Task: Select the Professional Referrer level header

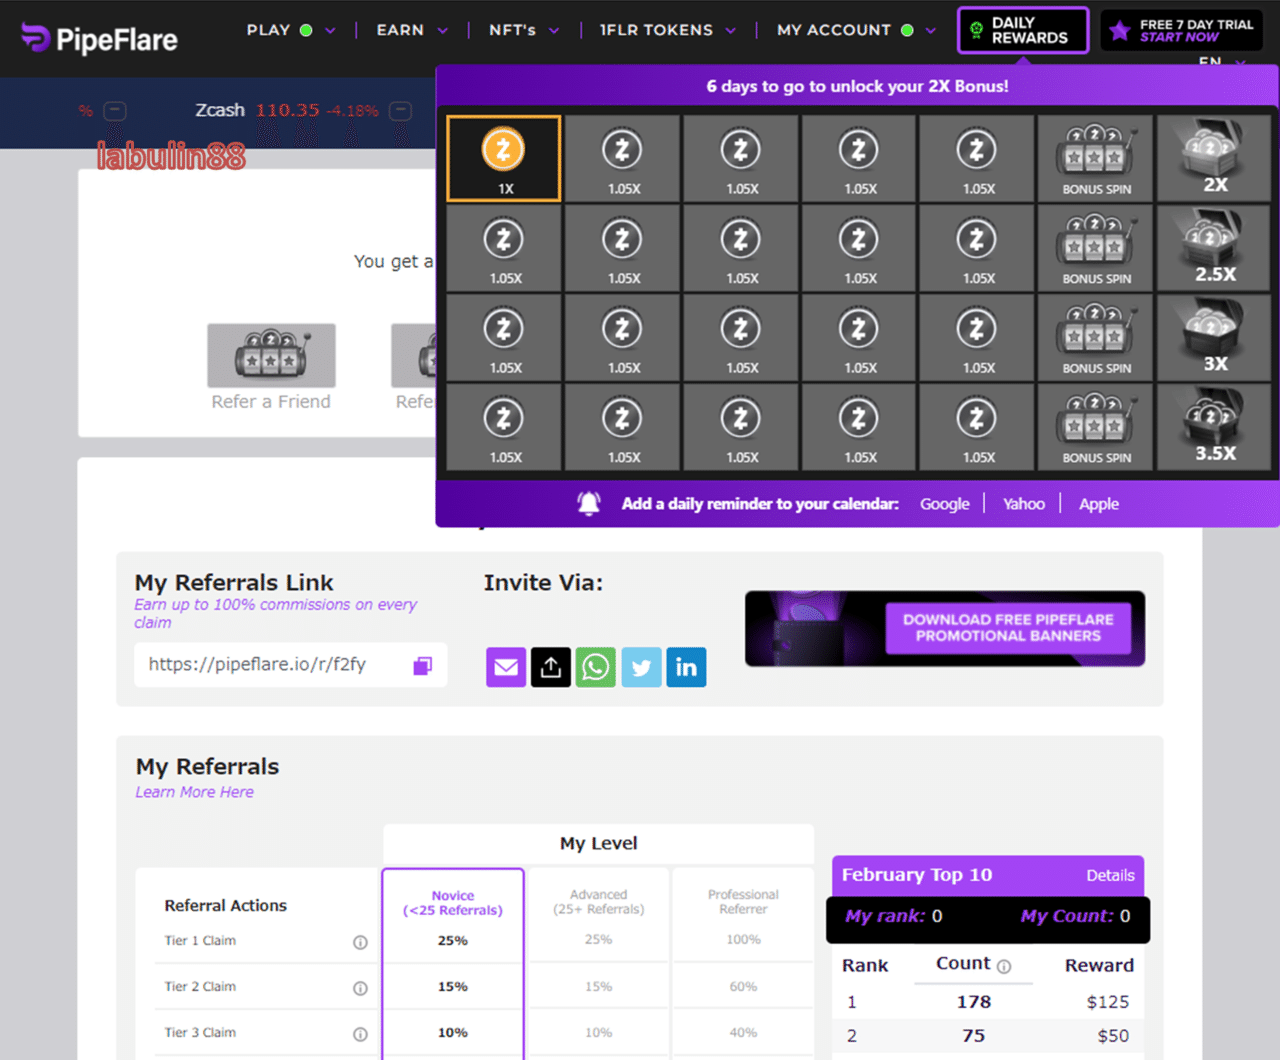Action: (x=743, y=902)
